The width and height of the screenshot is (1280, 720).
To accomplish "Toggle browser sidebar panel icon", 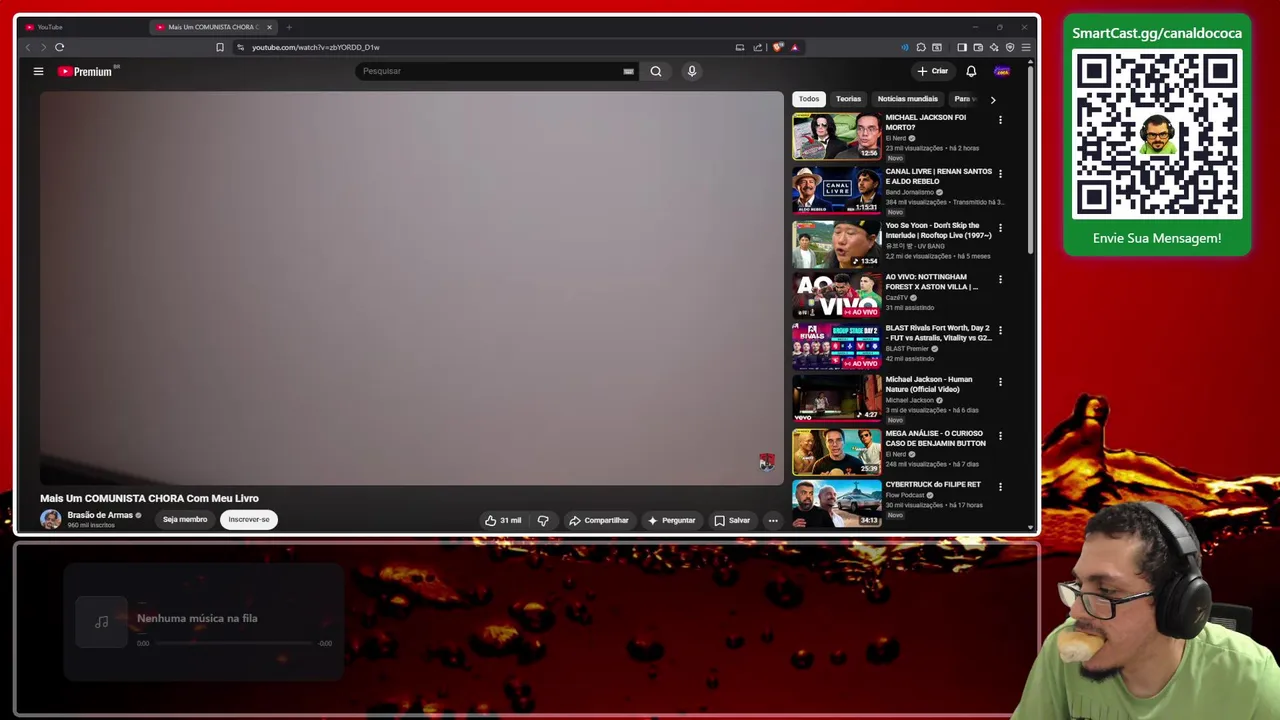I will tap(962, 47).
